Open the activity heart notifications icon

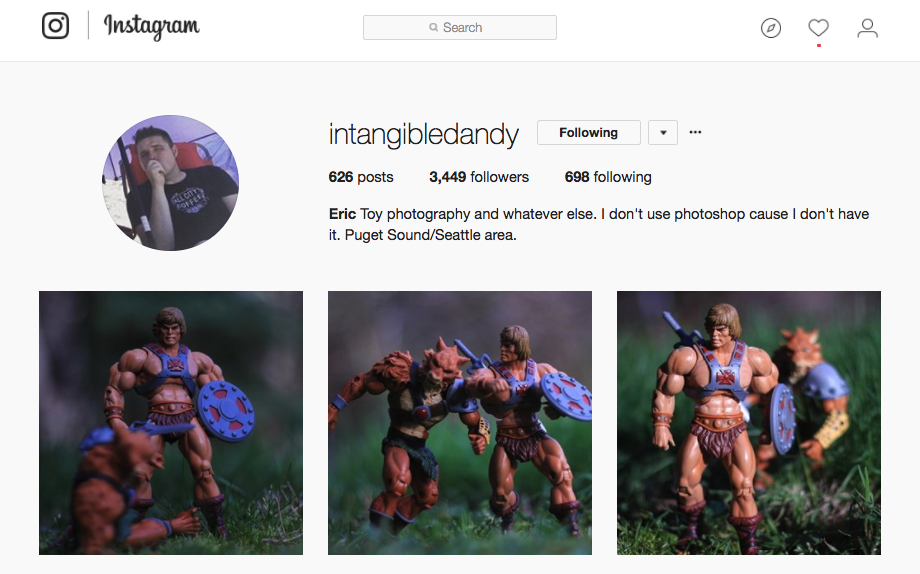(818, 28)
